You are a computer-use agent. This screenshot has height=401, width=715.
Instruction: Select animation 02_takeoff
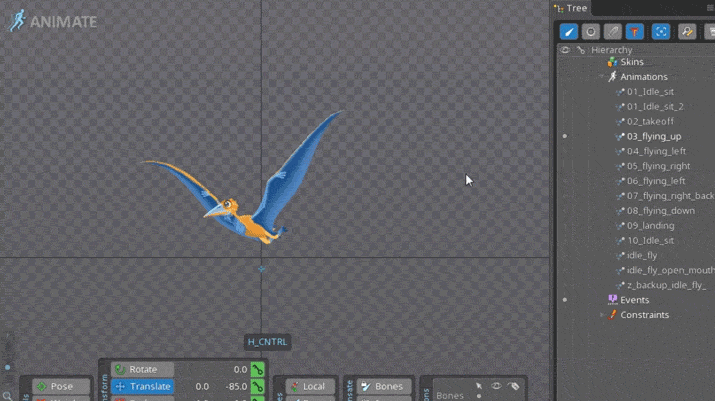[650, 121]
